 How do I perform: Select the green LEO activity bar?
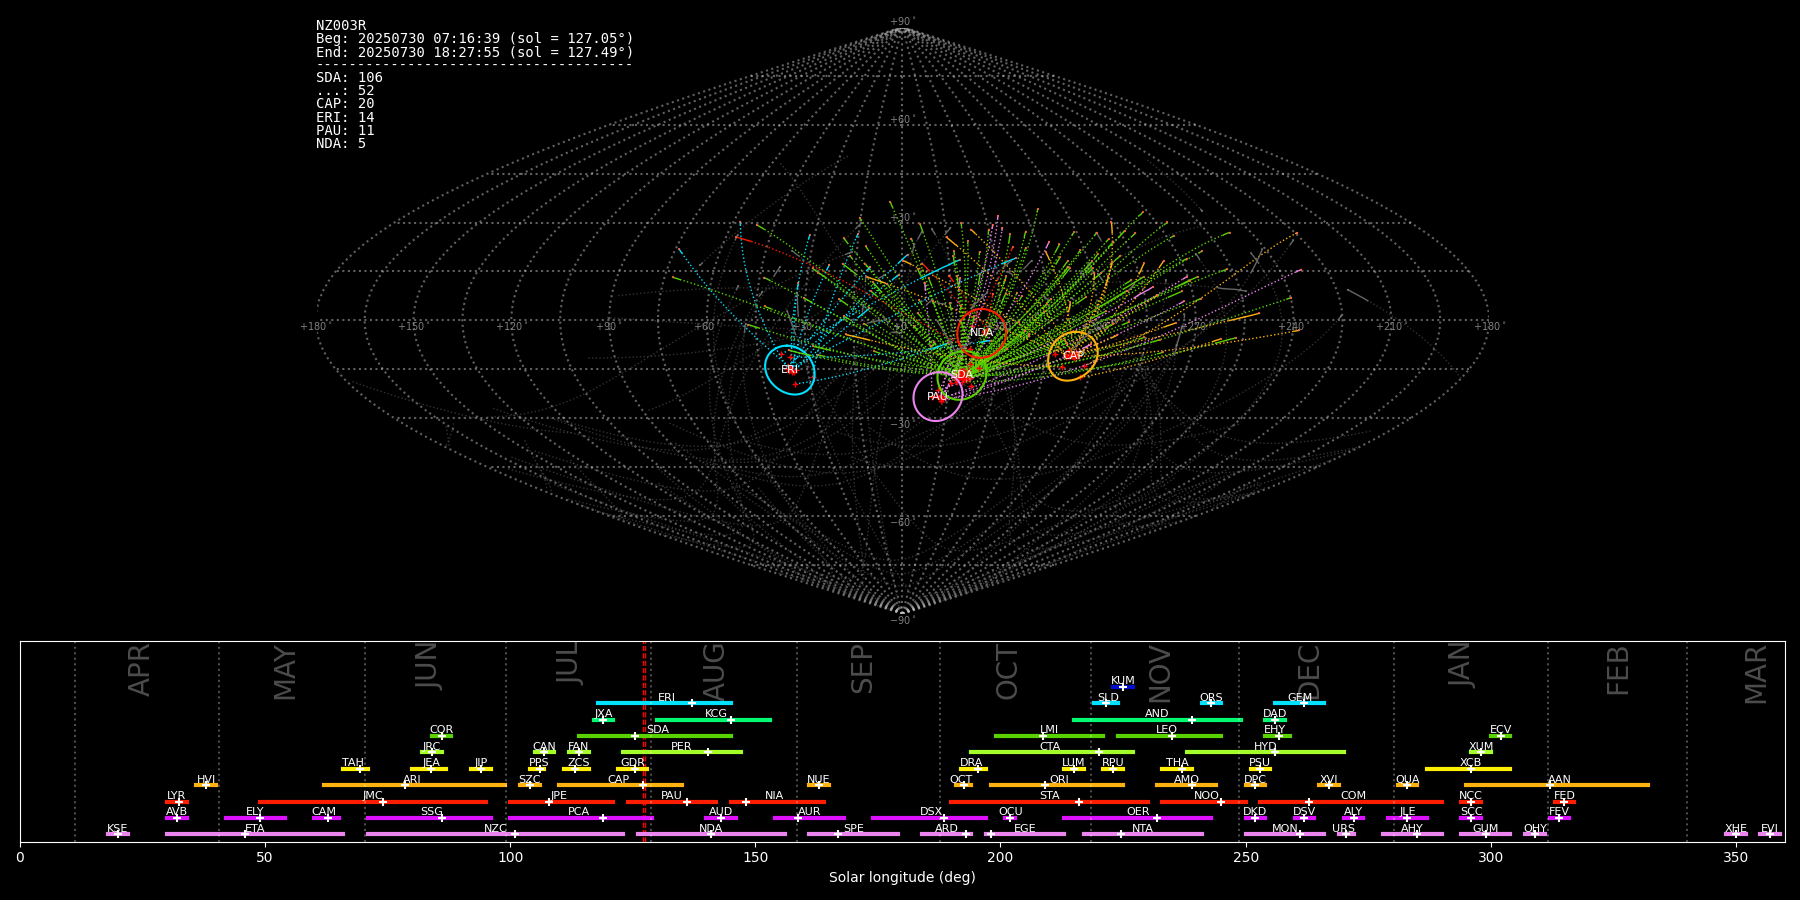pyautogui.click(x=1169, y=736)
